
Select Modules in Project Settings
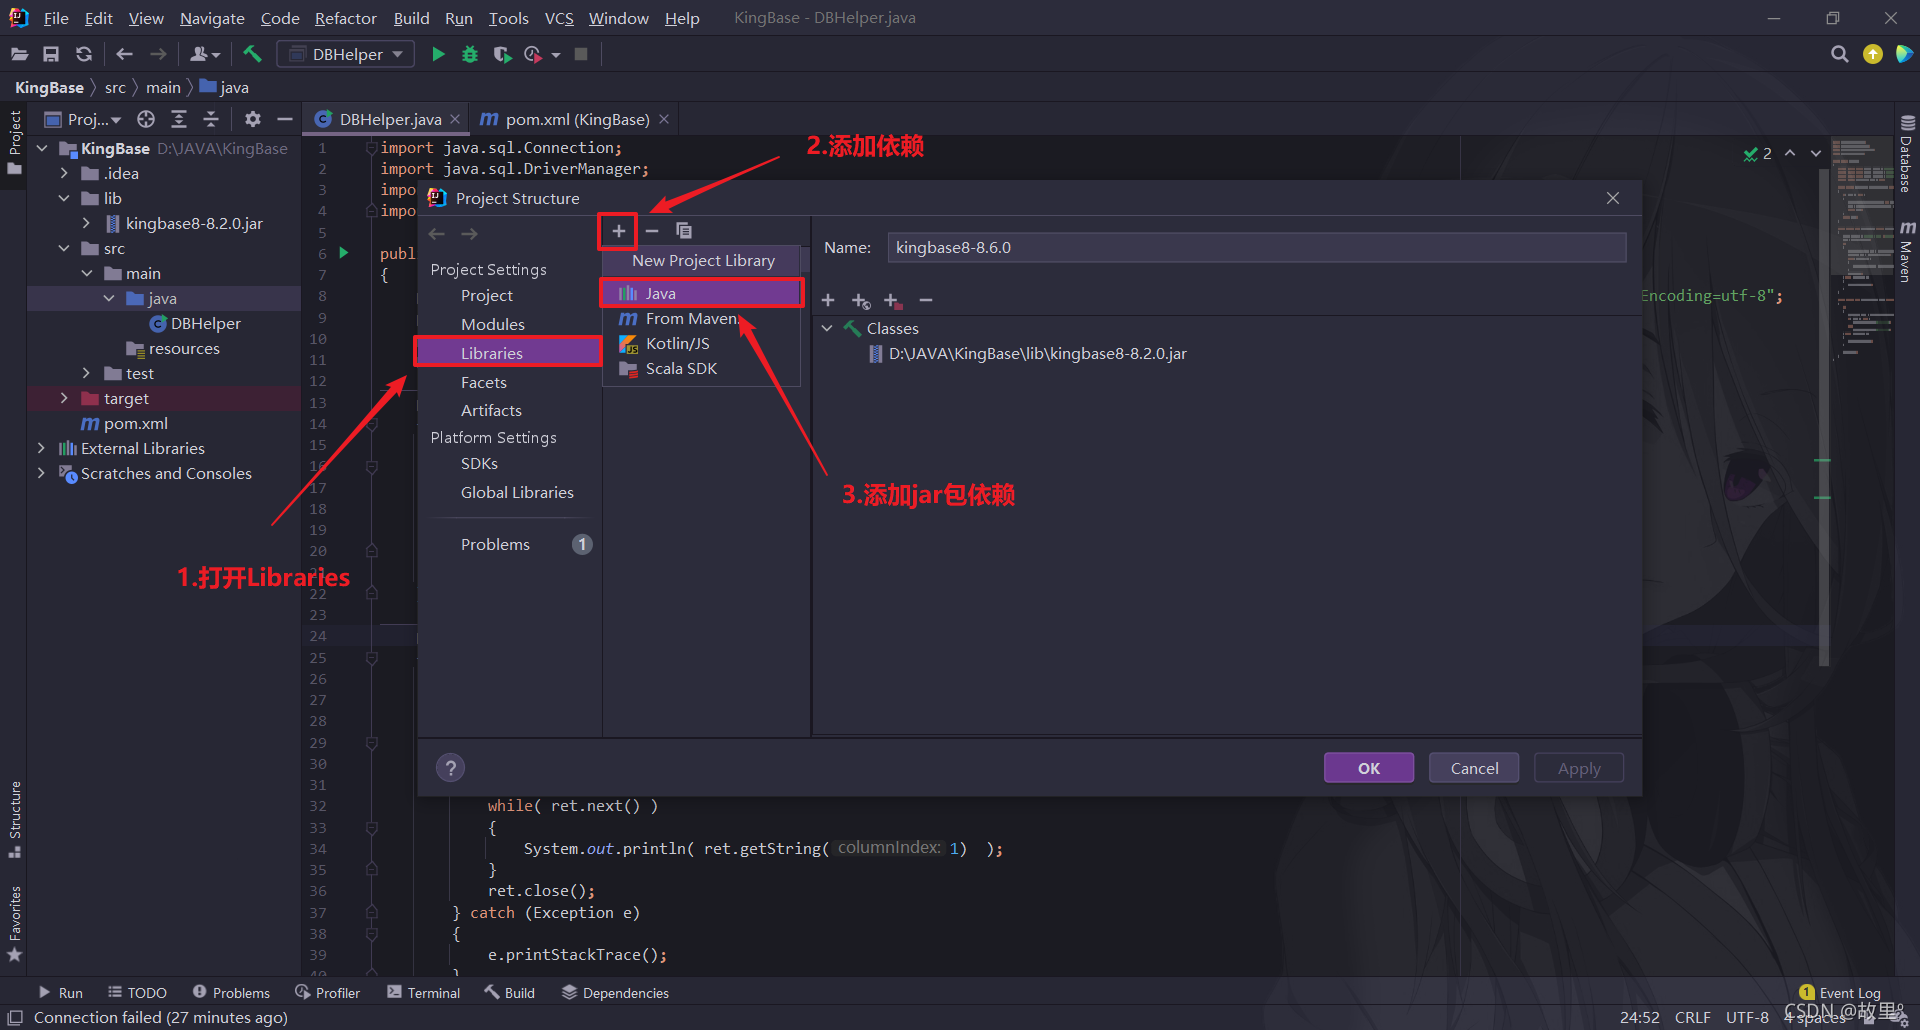493,324
